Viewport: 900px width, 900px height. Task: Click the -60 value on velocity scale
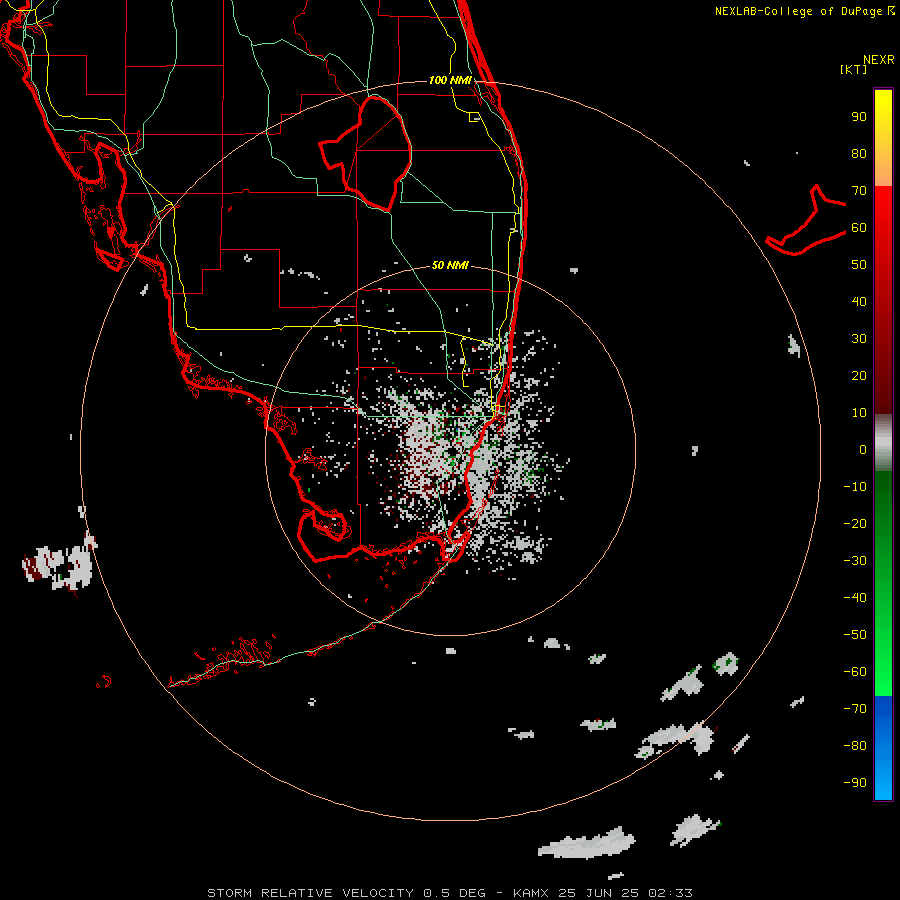point(855,672)
